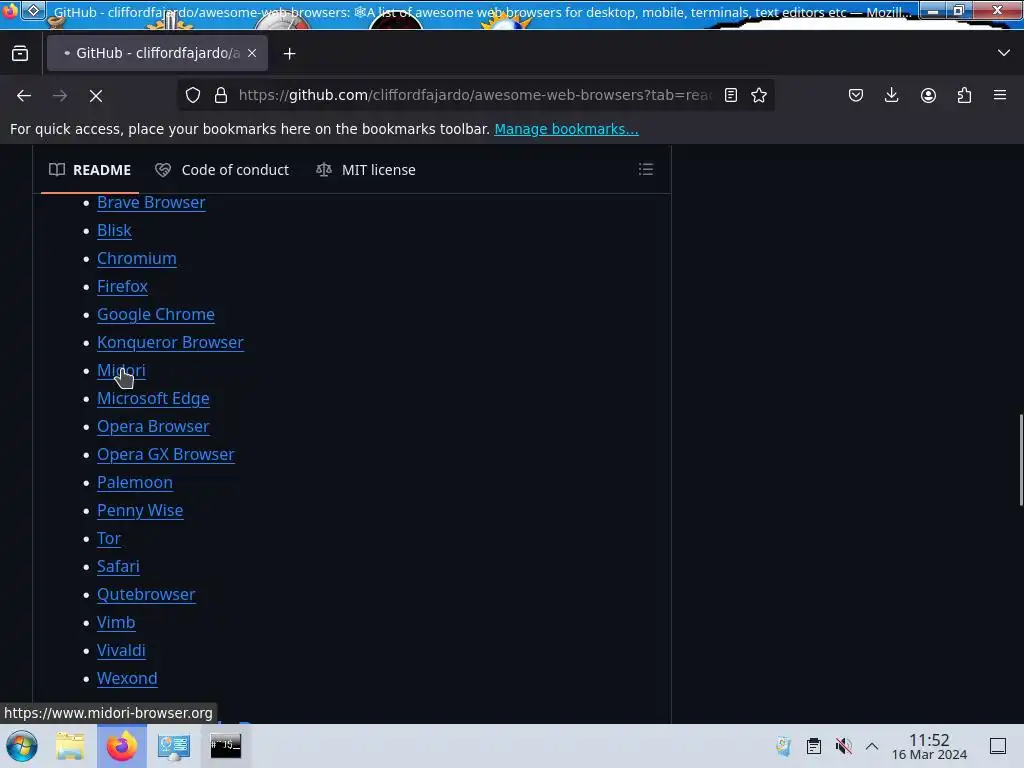Bookmark this page with star

pos(759,95)
